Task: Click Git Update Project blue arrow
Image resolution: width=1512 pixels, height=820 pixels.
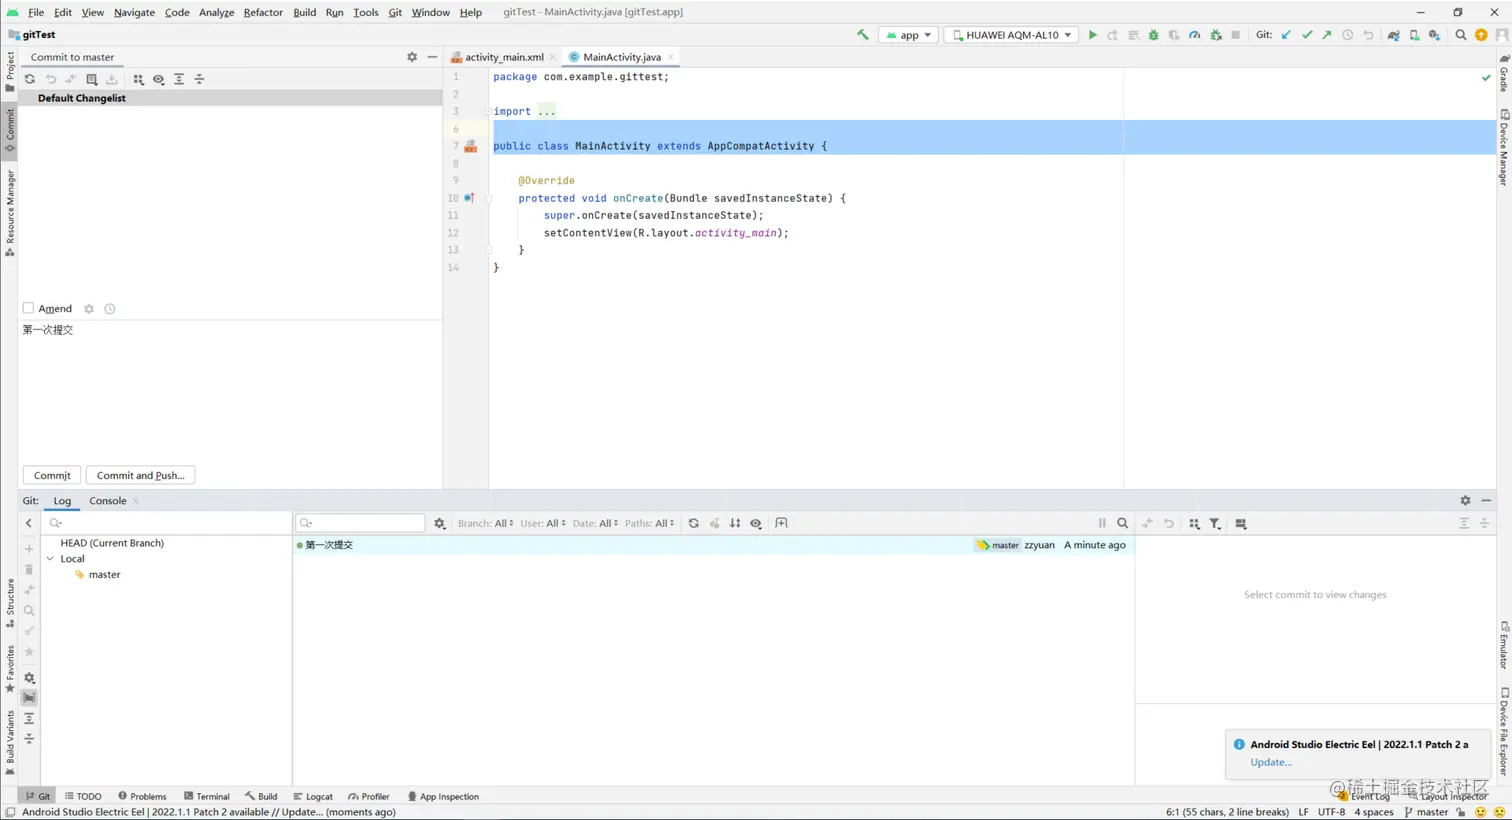Action: (1286, 35)
